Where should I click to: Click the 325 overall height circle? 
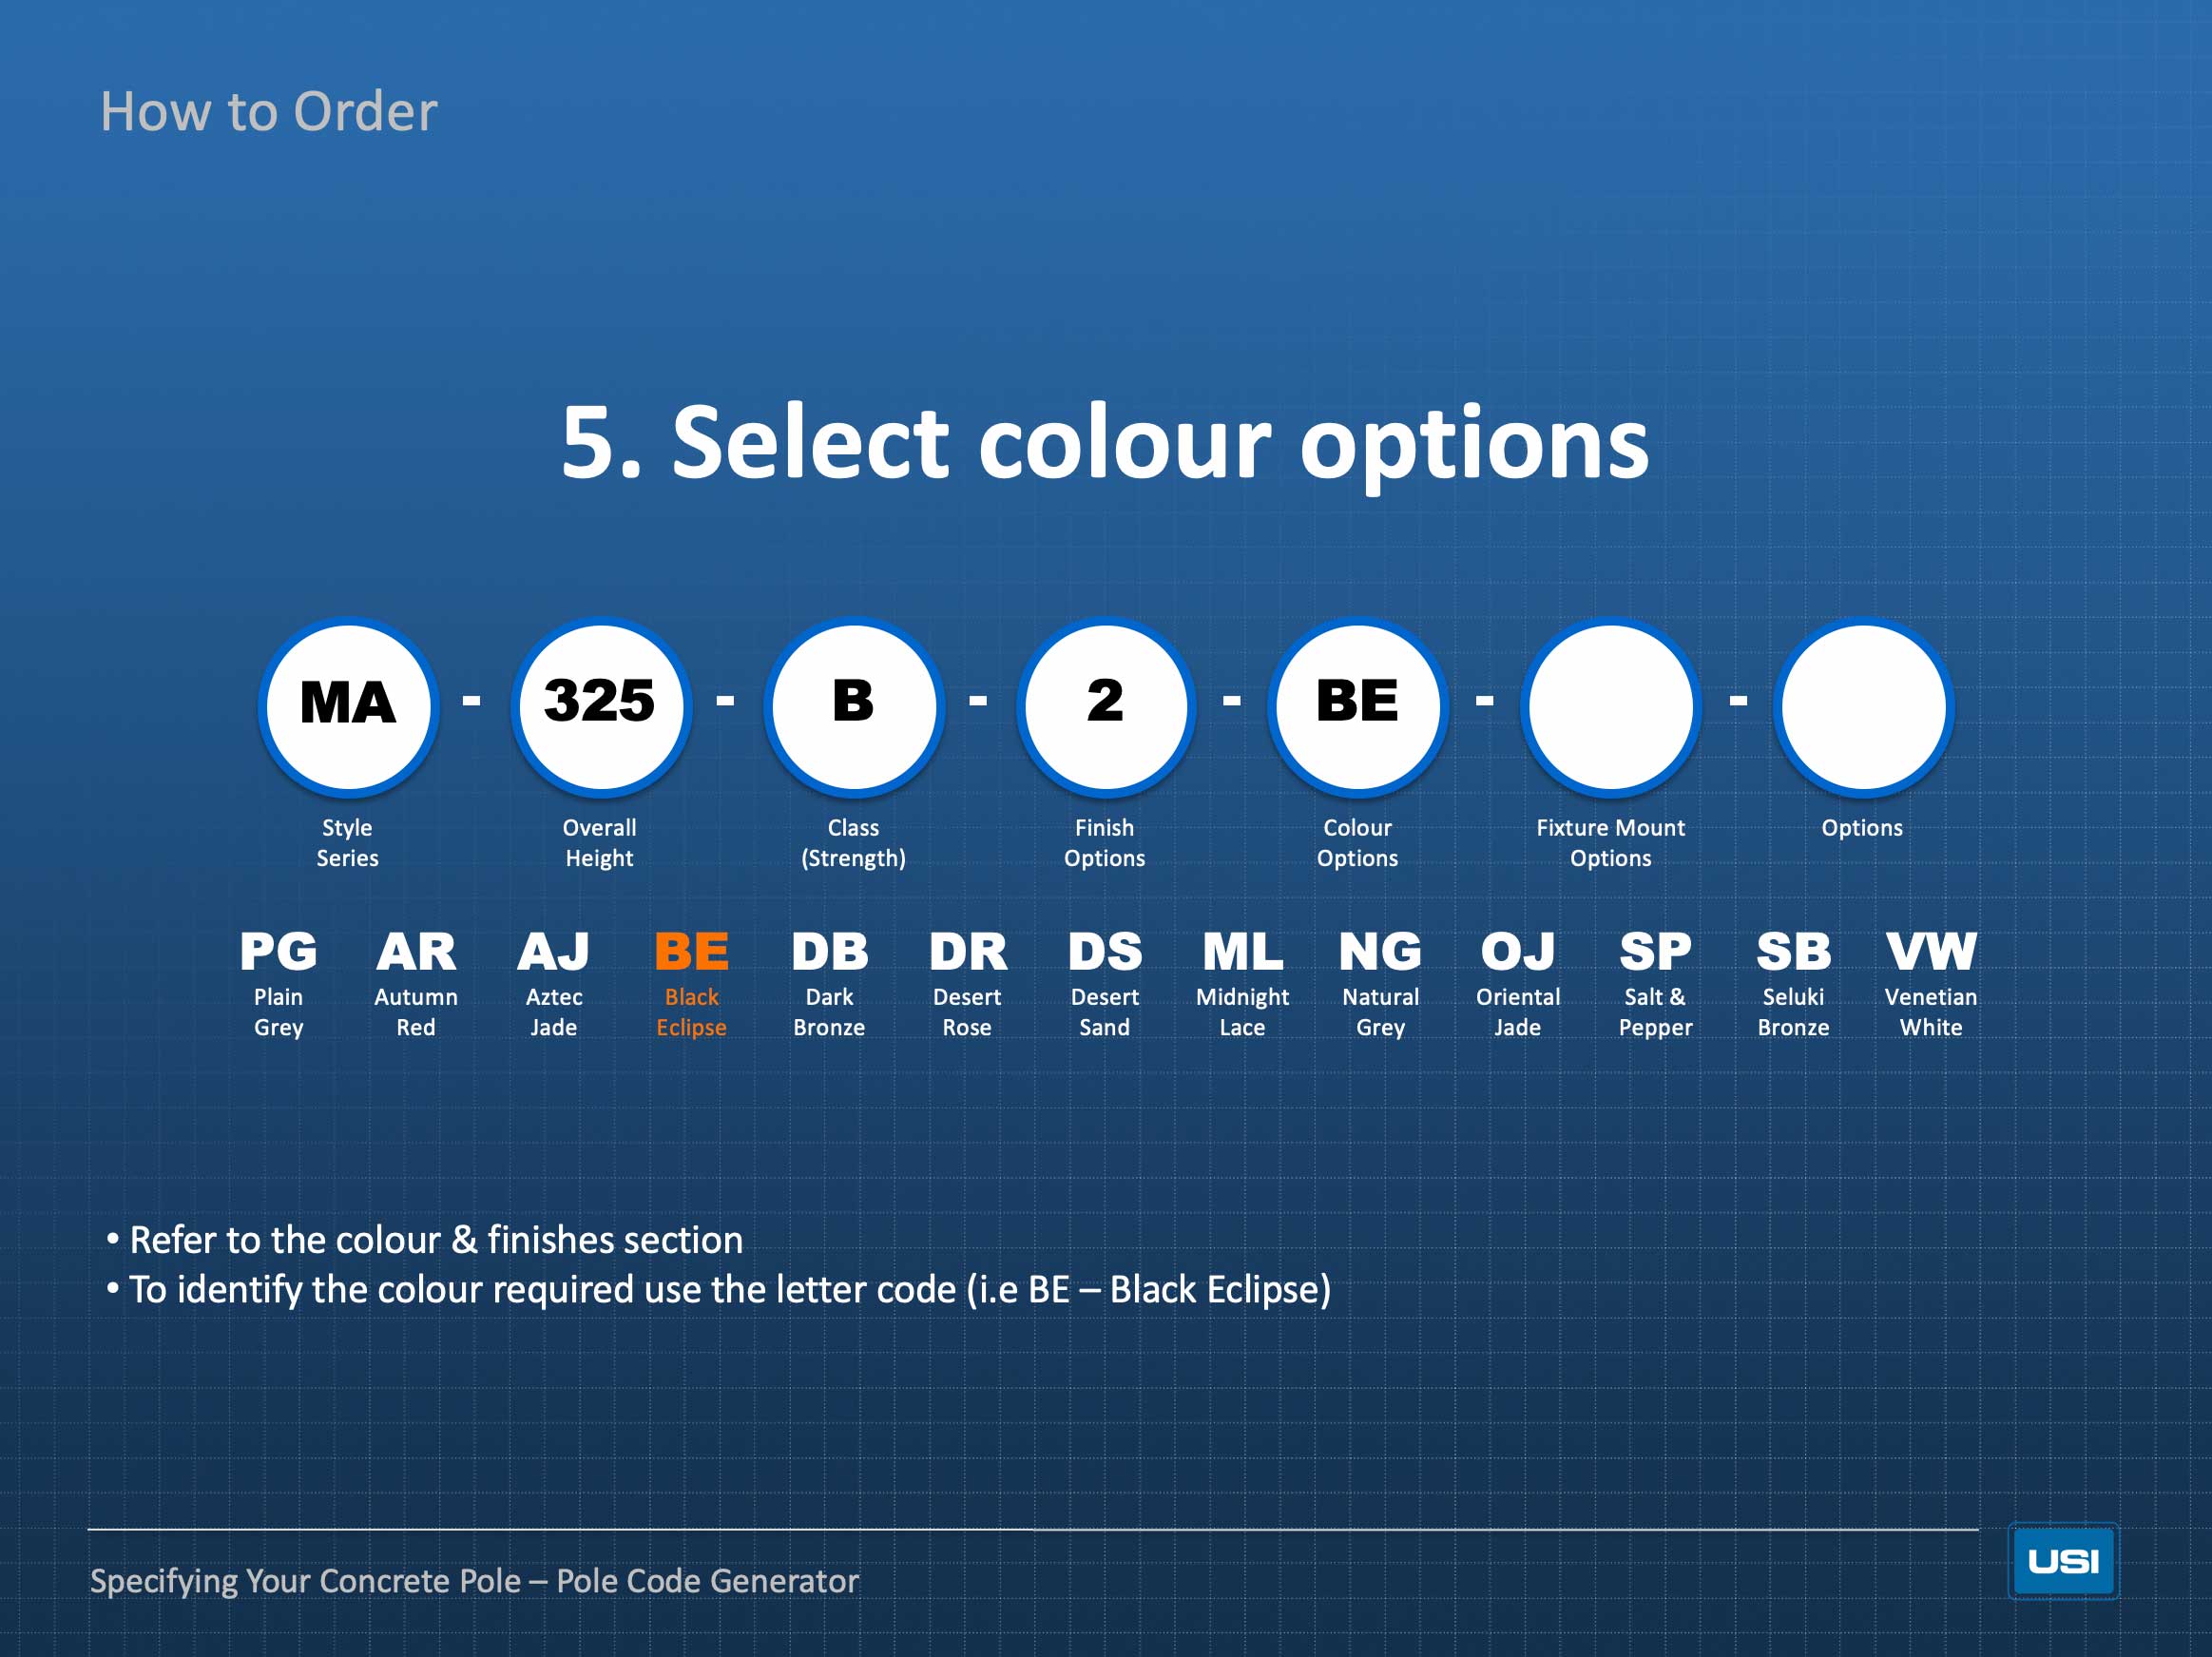pos(601,706)
